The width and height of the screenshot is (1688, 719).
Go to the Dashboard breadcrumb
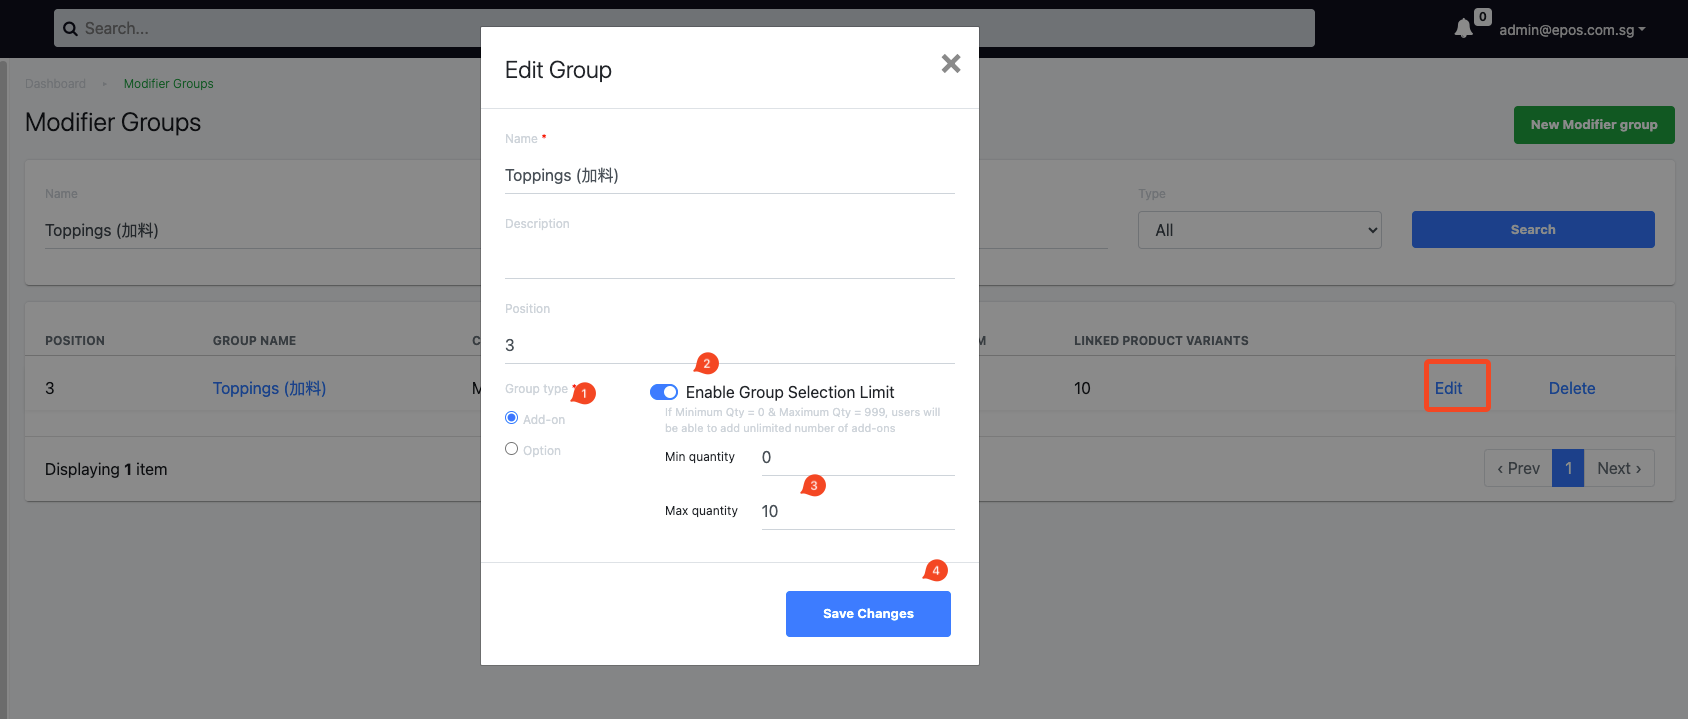(55, 84)
